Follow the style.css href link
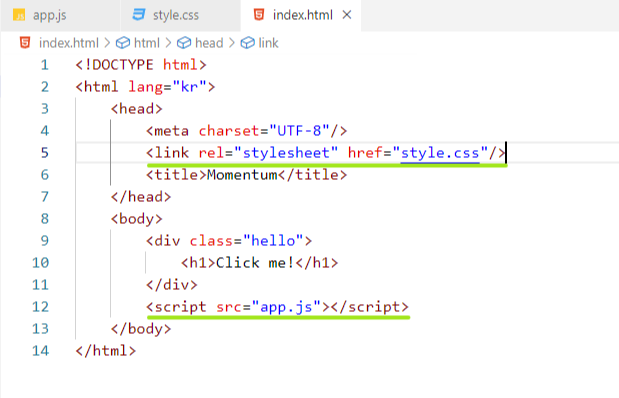This screenshot has height=398, width=619. [x=440, y=153]
